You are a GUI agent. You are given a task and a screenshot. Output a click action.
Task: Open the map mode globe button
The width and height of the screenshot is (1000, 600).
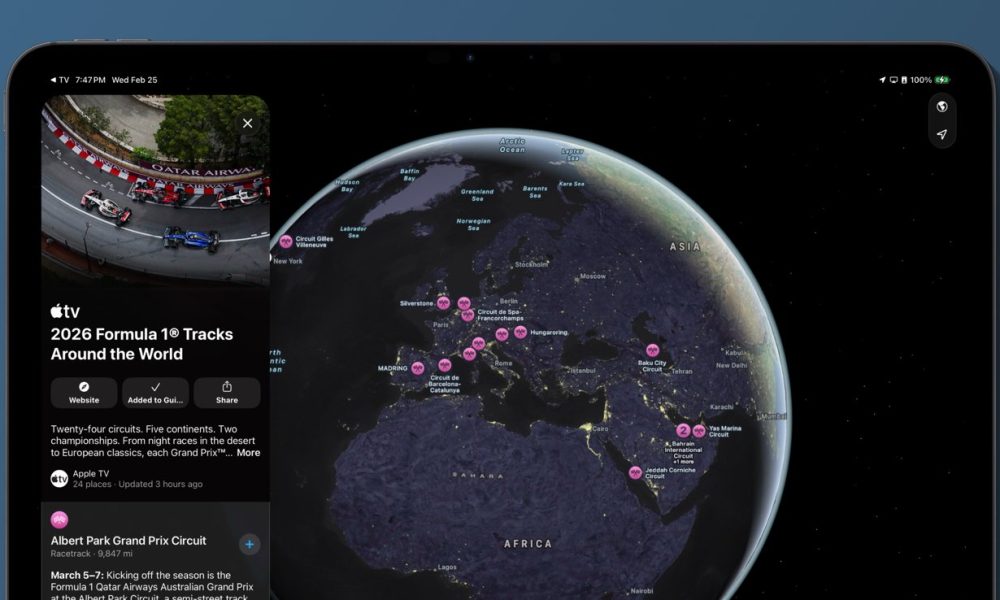pos(941,107)
